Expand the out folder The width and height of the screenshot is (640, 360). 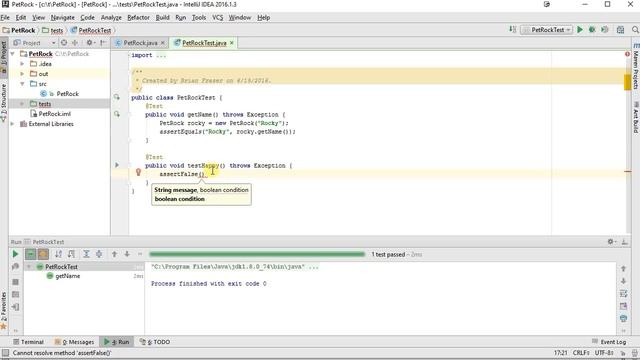[x=22, y=74]
